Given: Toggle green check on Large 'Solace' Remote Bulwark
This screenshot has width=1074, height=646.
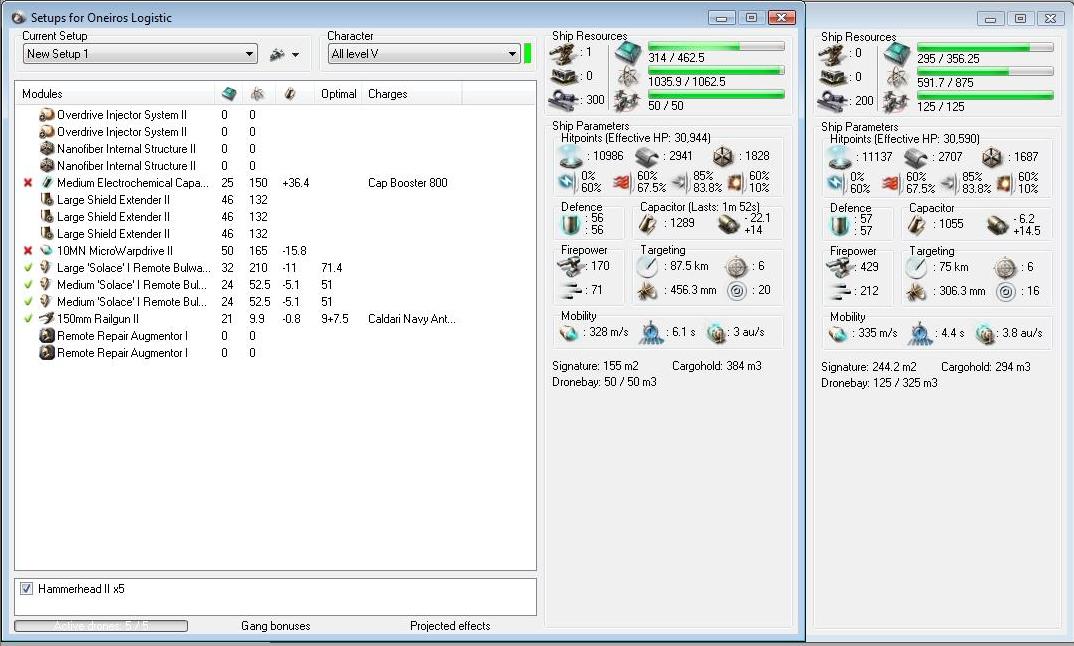Looking at the screenshot, I should click(27, 268).
